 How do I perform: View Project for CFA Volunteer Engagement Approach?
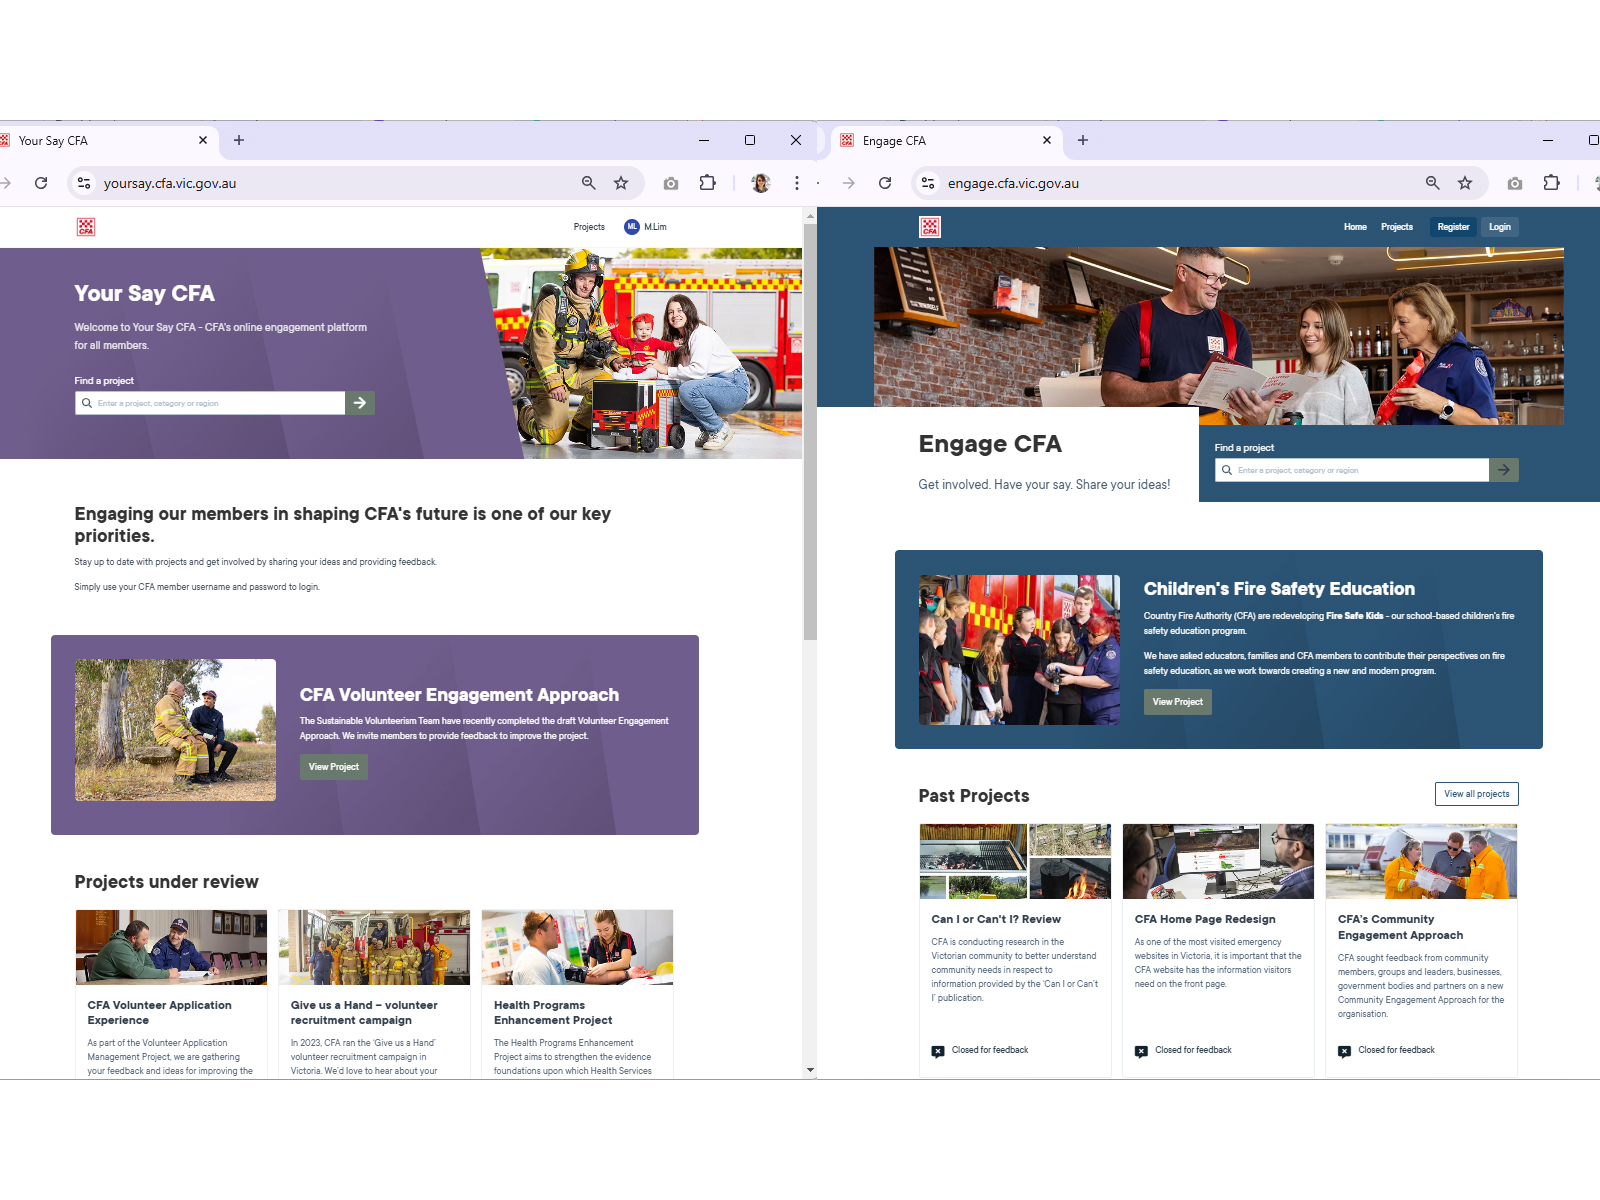[x=334, y=767]
